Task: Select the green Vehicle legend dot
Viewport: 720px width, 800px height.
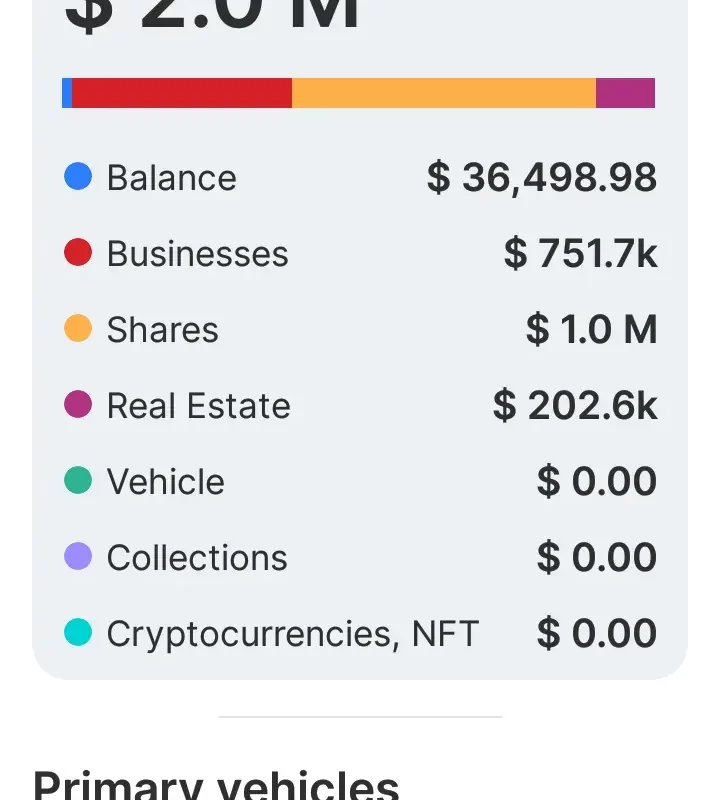Action: [78, 481]
